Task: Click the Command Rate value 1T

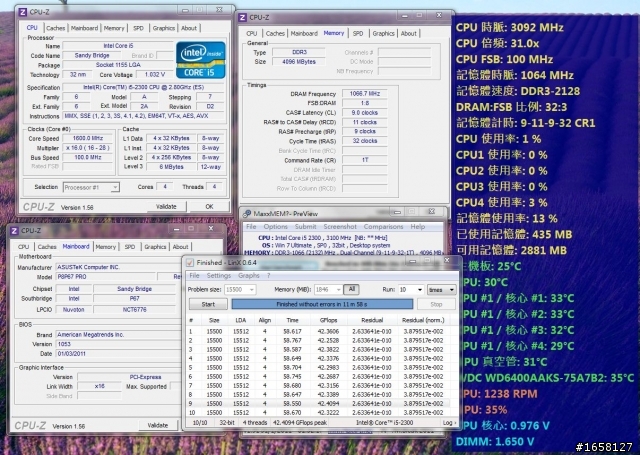Action: pos(364,160)
